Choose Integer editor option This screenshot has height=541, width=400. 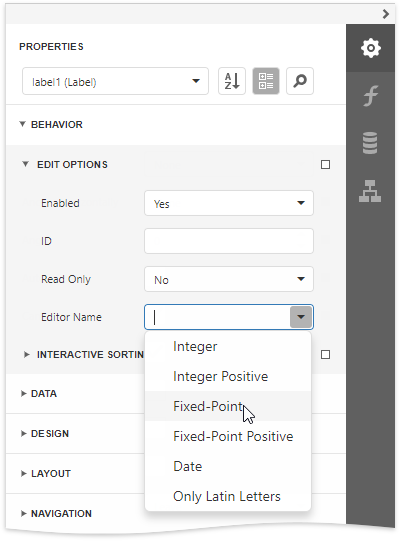[228, 346]
